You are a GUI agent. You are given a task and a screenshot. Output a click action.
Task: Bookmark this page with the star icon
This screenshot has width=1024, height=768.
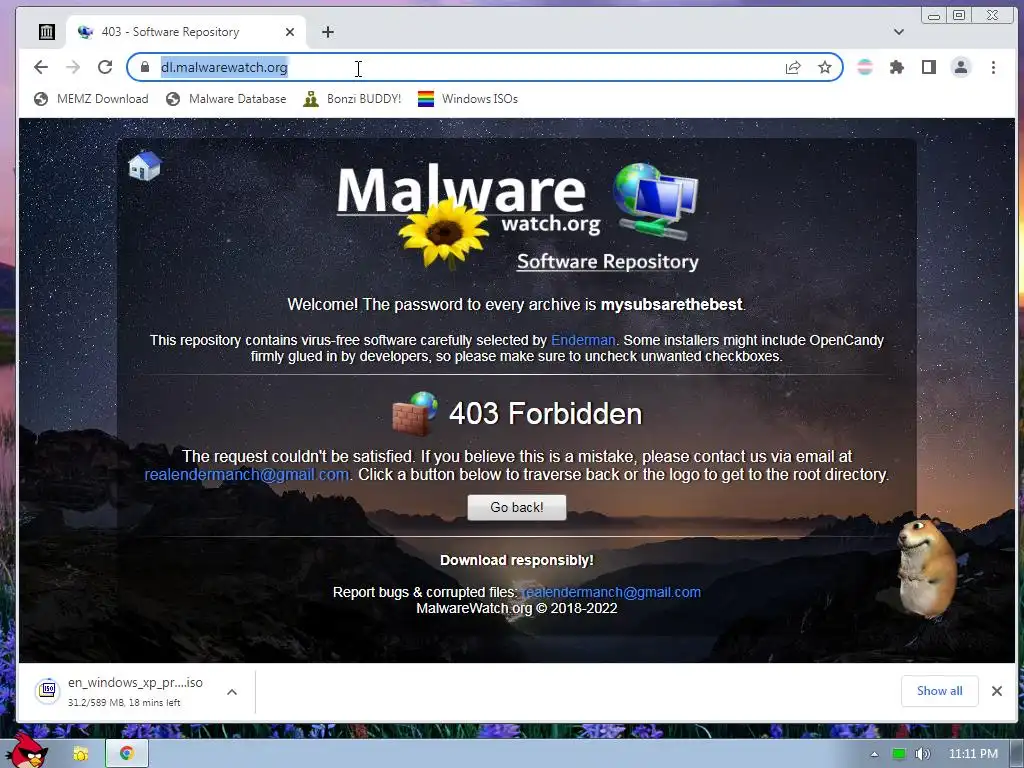pos(825,67)
